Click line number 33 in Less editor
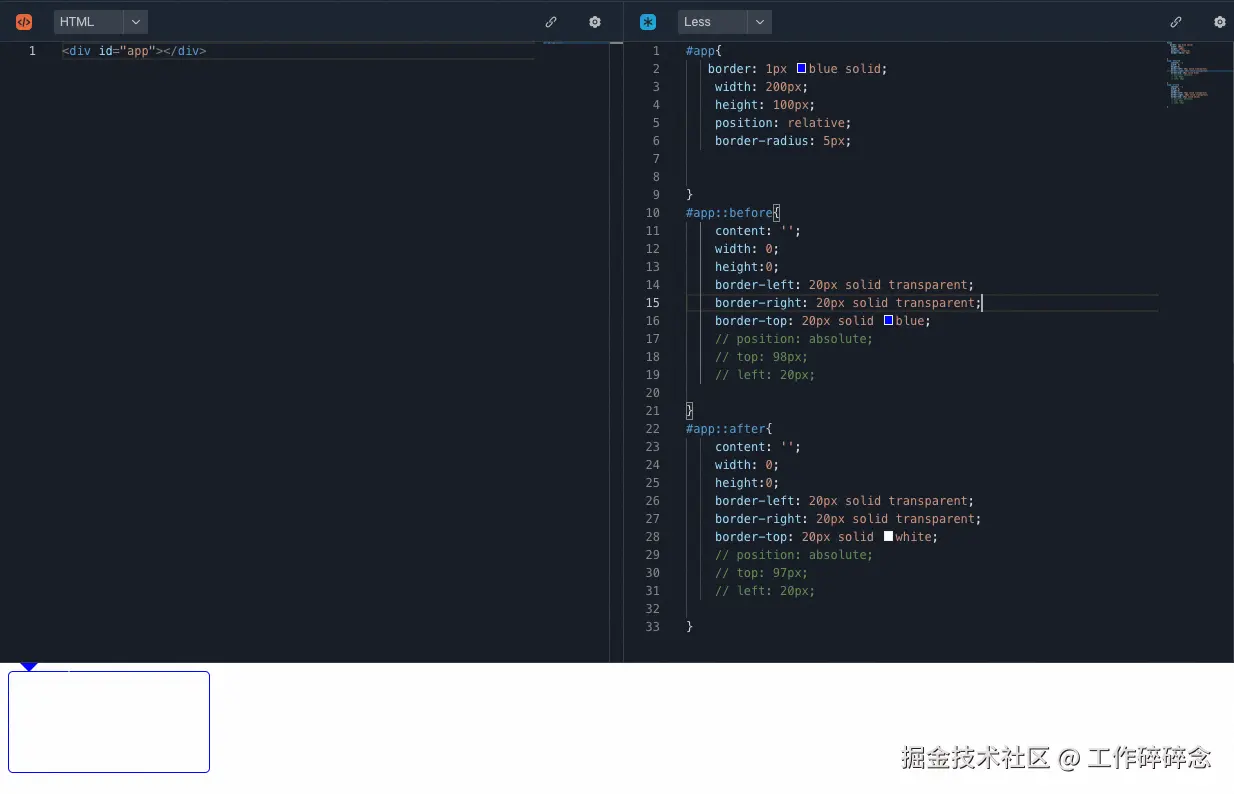Screen dimensions: 1234x794 pyautogui.click(x=653, y=627)
